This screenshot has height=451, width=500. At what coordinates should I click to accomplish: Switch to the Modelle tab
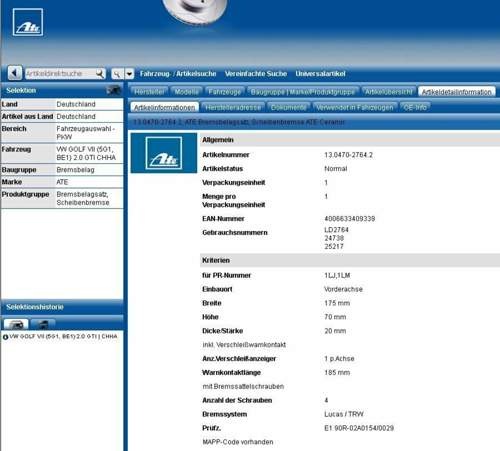tap(187, 92)
